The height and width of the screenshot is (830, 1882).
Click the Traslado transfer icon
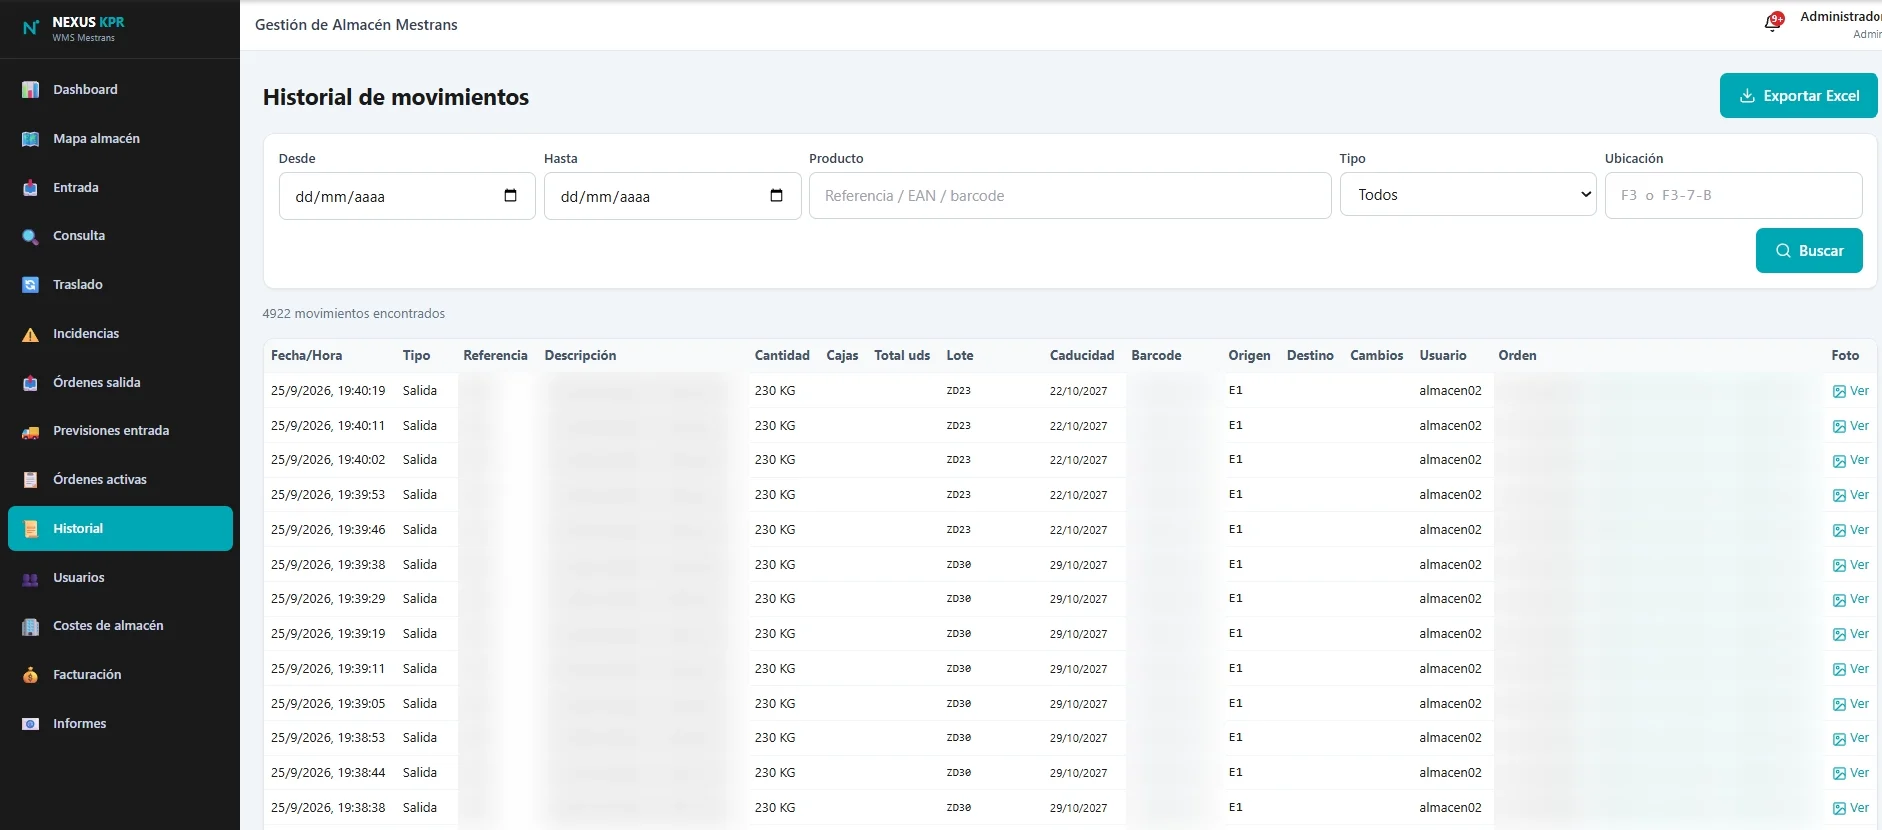pyautogui.click(x=31, y=285)
